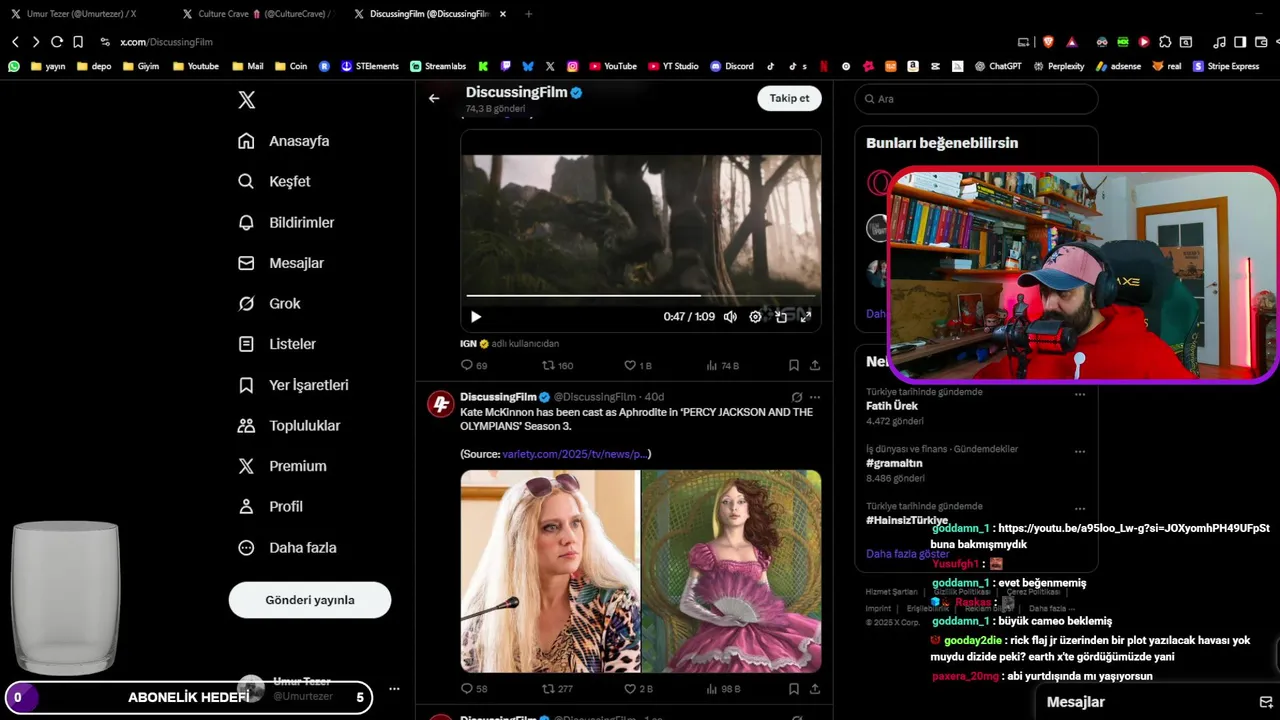Toggle picture-in-picture on the video
The width and height of the screenshot is (1280, 720).
click(781, 317)
